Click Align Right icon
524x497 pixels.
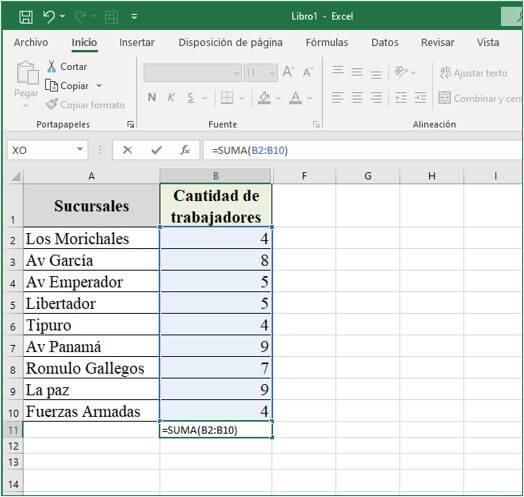tap(376, 98)
